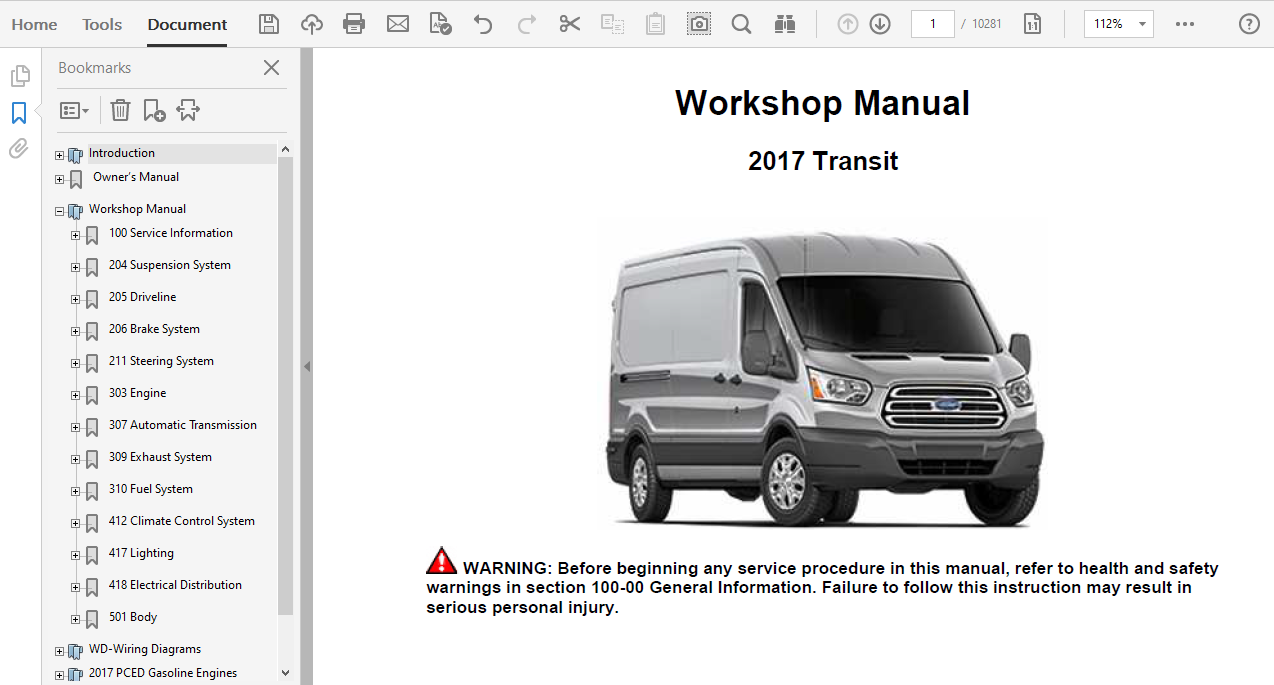Open the zoom level dropdown

coord(1141,24)
